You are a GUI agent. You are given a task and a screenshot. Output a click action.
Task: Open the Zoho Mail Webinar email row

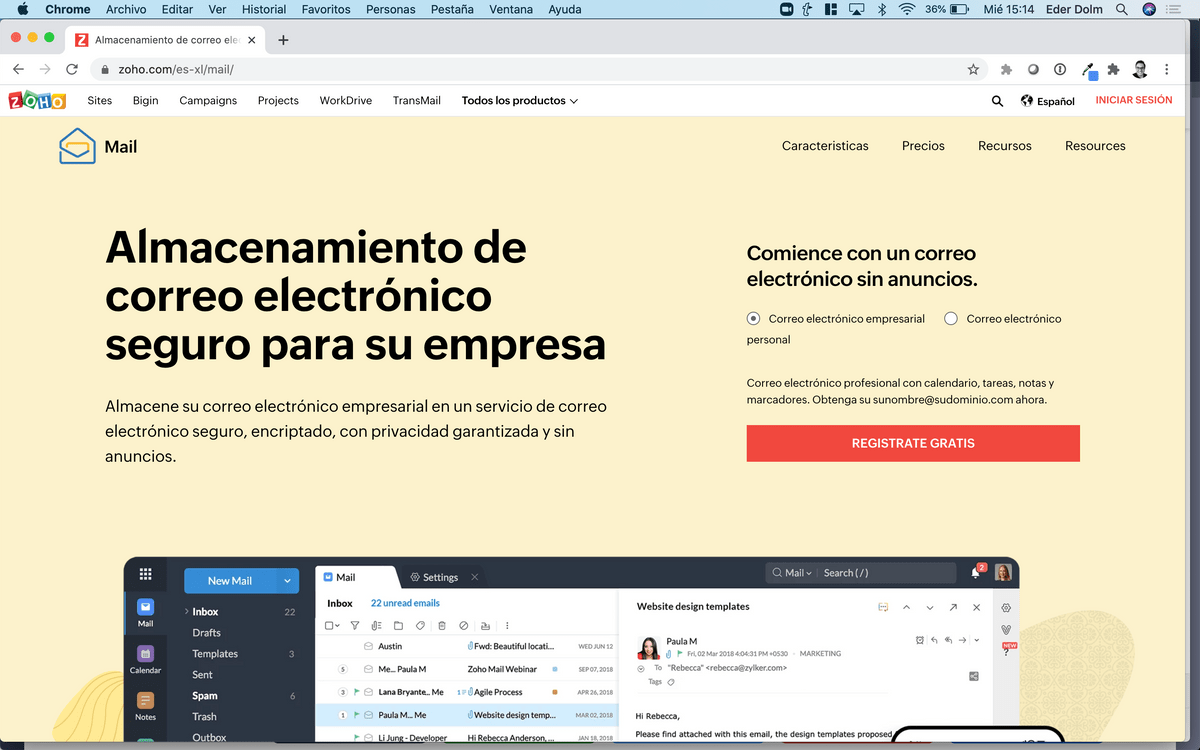tap(467, 669)
